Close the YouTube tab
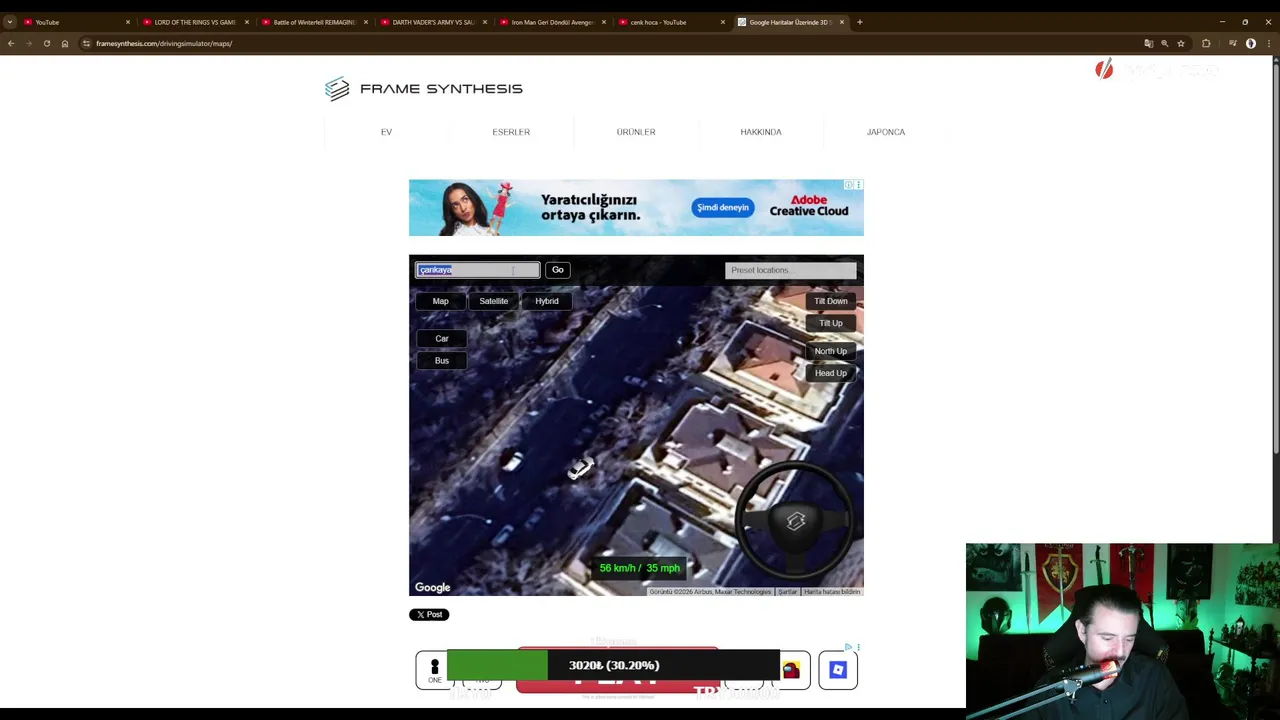 pos(127,22)
